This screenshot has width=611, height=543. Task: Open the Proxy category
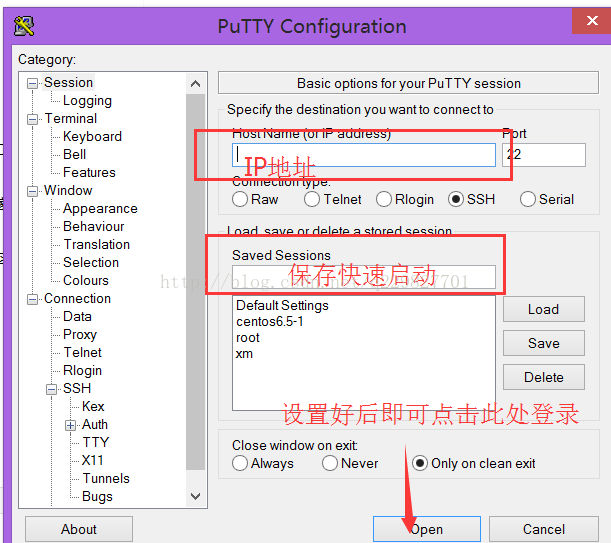click(80, 334)
